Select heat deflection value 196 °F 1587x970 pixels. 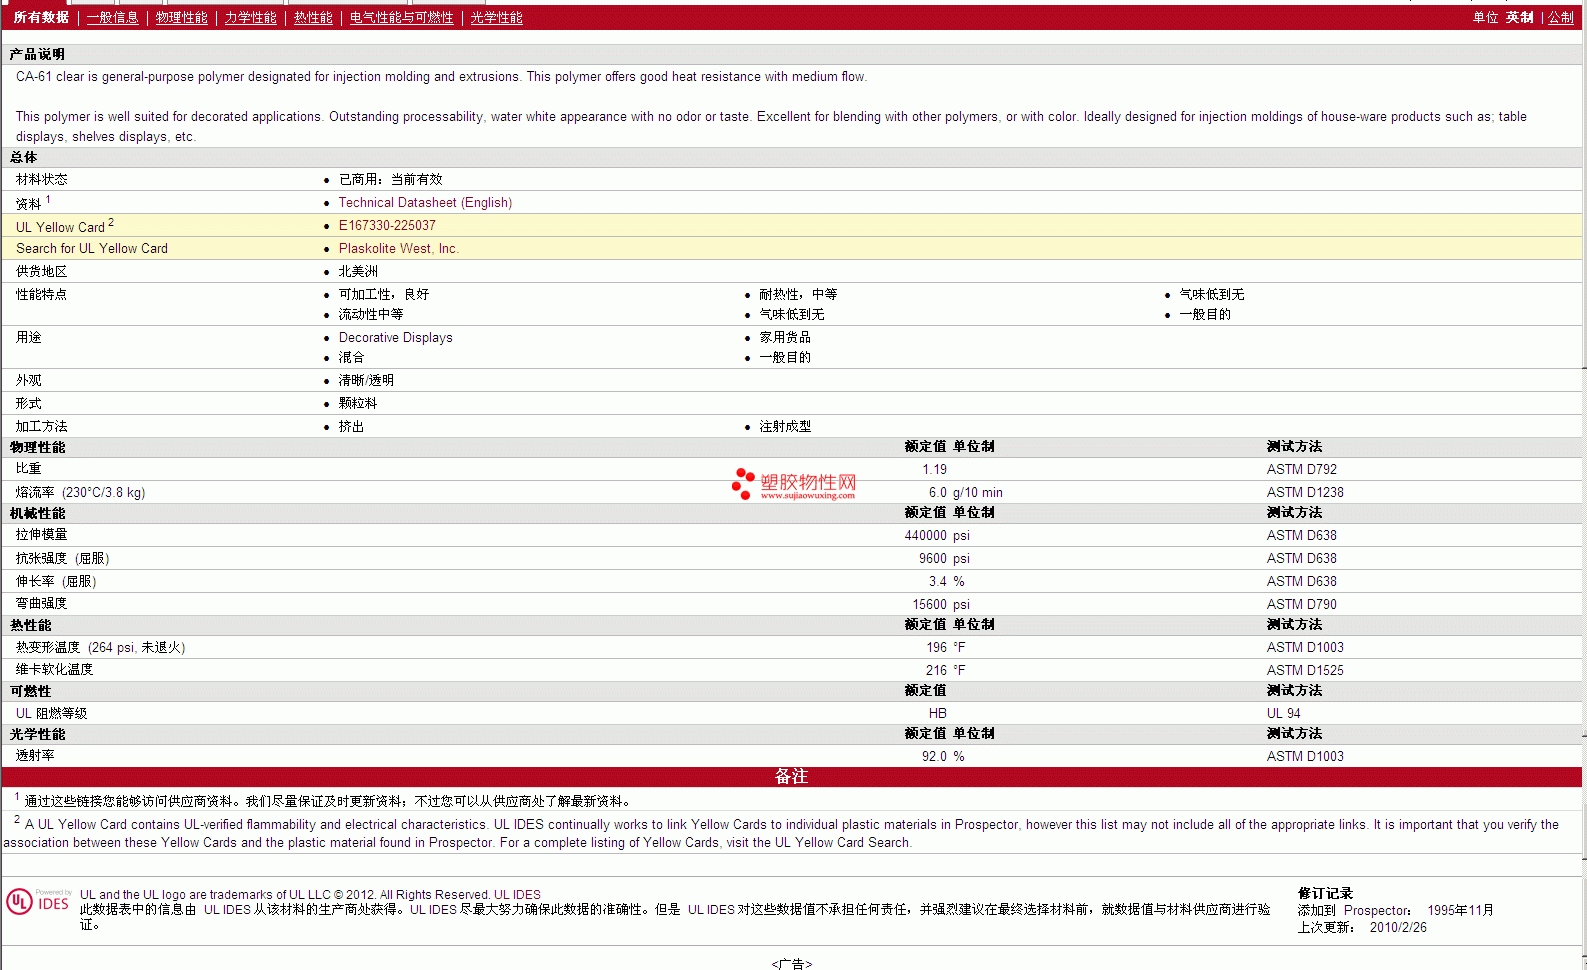click(x=945, y=648)
